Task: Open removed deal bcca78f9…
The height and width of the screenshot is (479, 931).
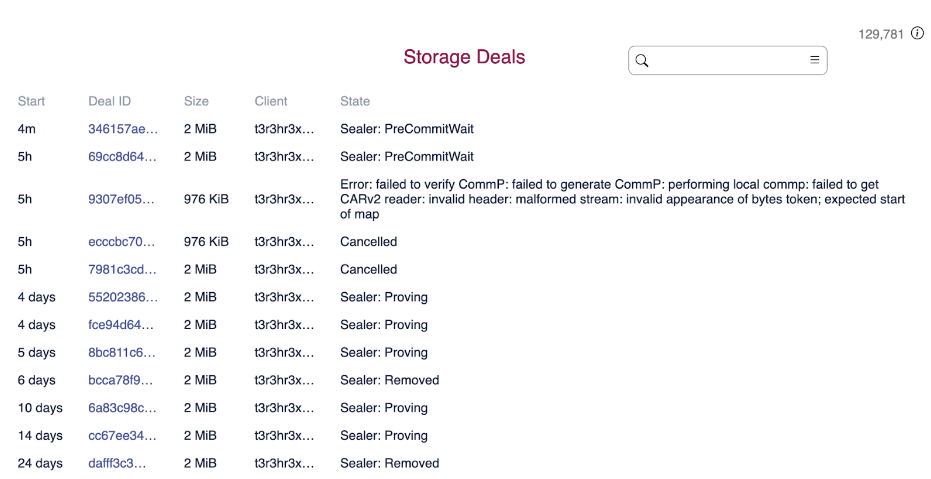Action: 121,380
